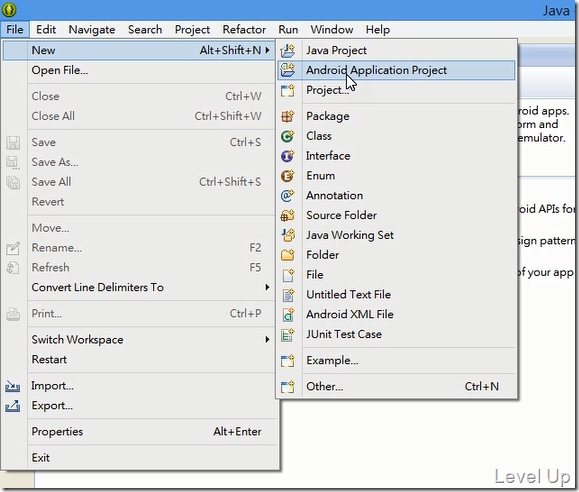Select Move... in the File menu
The image size is (579, 492).
pyautogui.click(x=139, y=228)
